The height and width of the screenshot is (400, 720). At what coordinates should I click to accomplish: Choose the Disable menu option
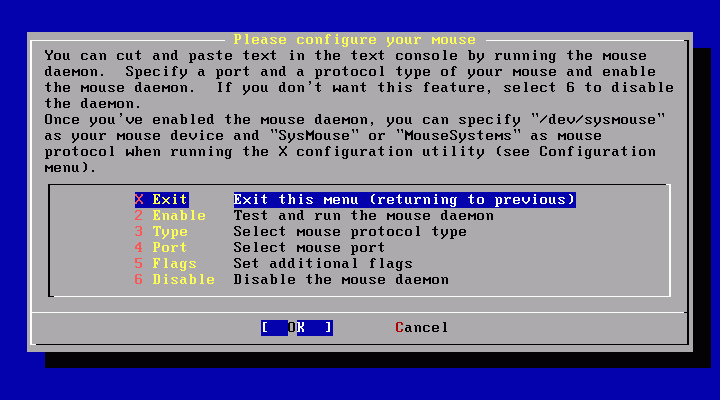tap(292, 280)
